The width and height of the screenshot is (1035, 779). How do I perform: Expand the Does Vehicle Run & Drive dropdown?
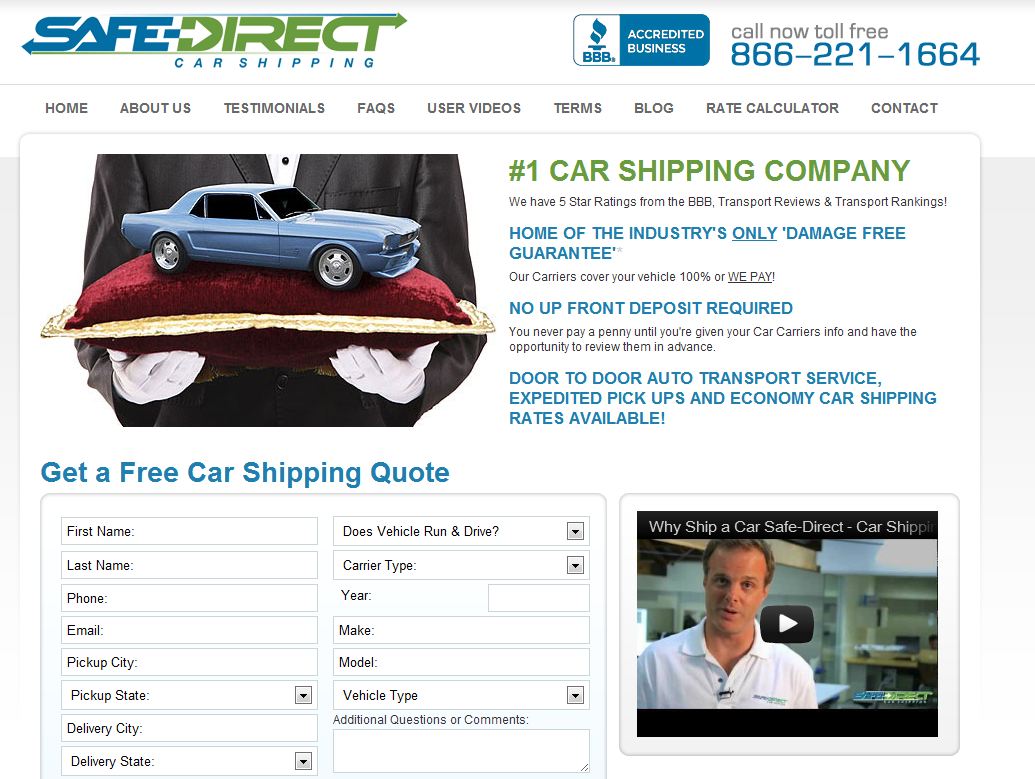coord(461,531)
